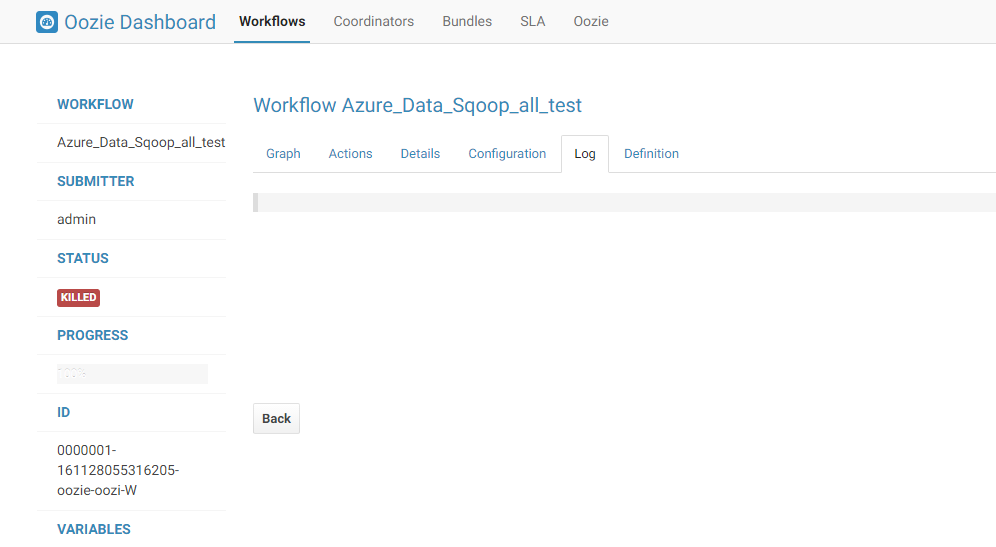Select the Log tab
The image size is (996, 547).
(x=585, y=154)
